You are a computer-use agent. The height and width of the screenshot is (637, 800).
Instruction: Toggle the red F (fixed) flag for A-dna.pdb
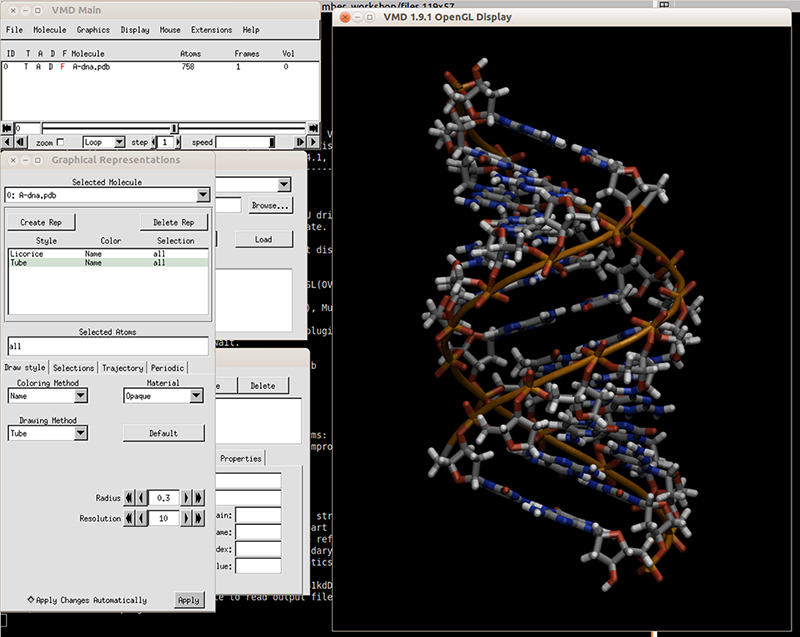click(x=63, y=67)
